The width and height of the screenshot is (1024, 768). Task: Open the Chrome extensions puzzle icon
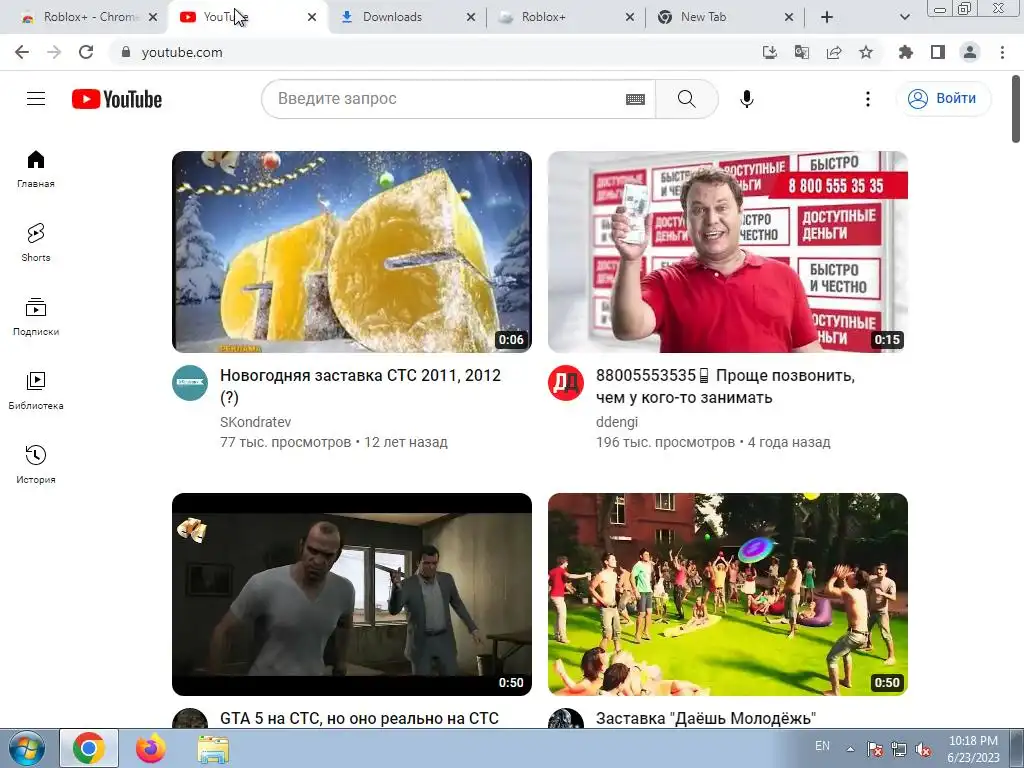pyautogui.click(x=906, y=52)
